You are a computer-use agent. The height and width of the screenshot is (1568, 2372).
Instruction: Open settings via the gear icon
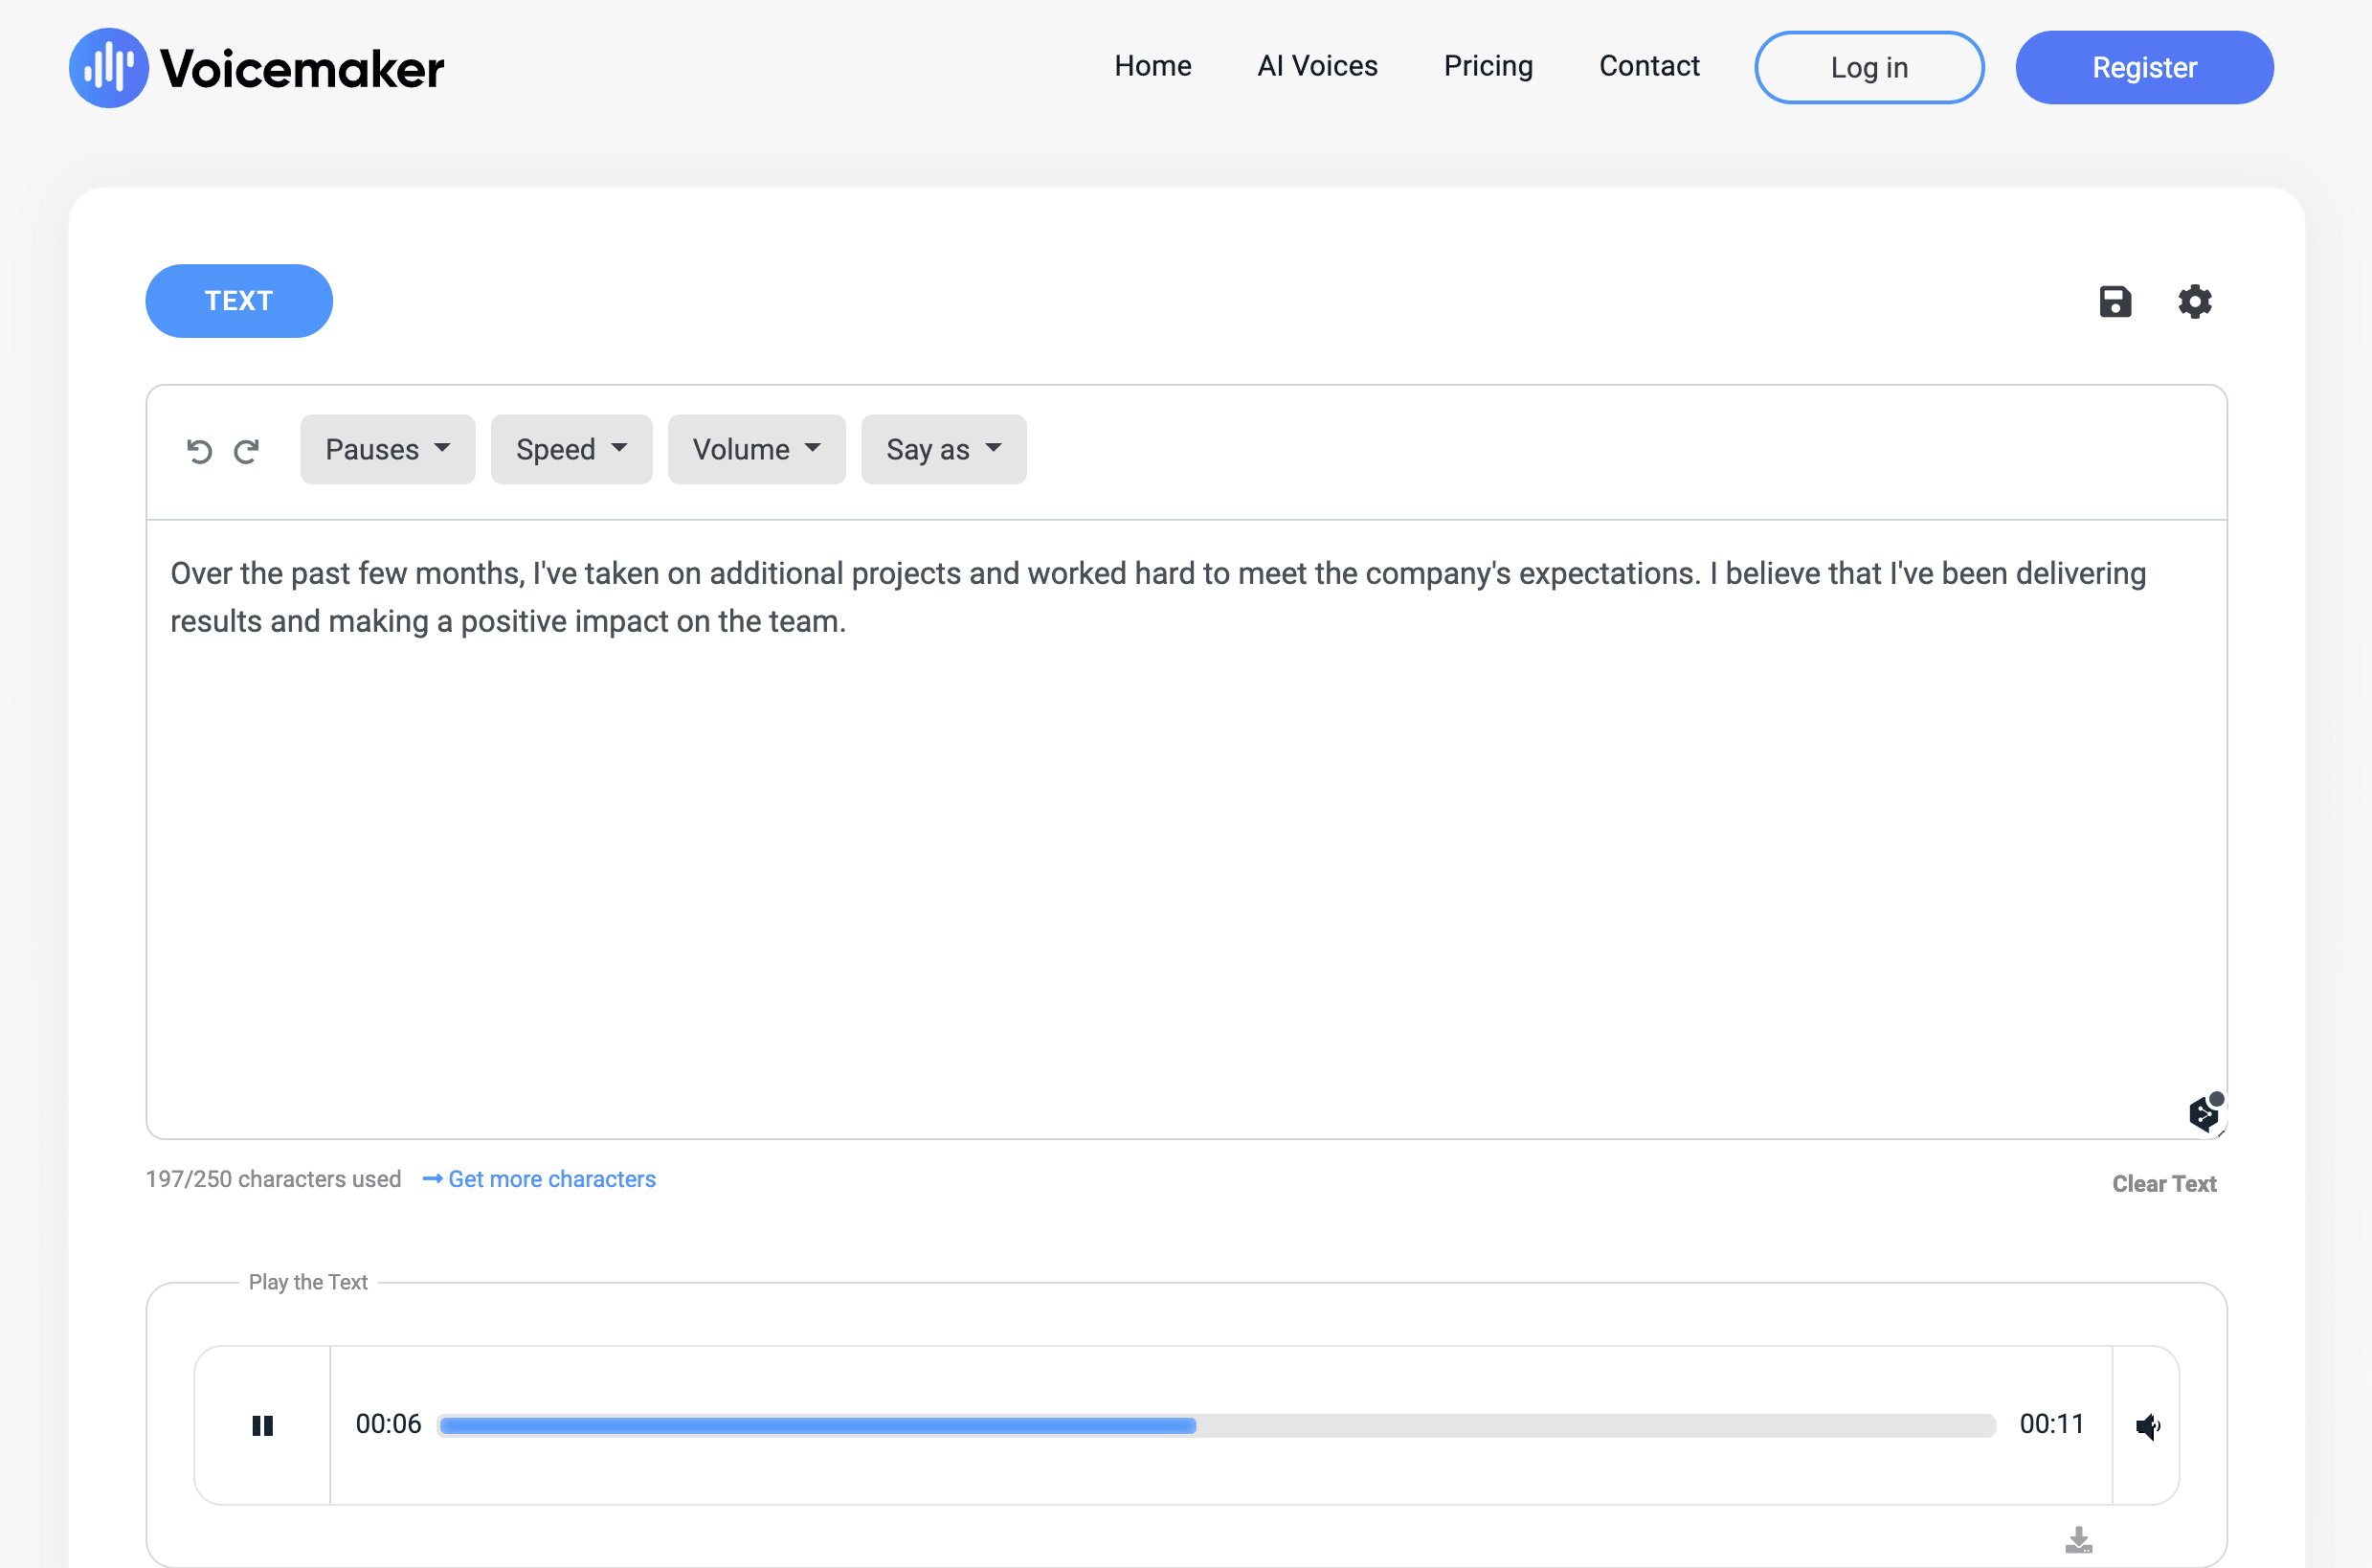(2194, 301)
